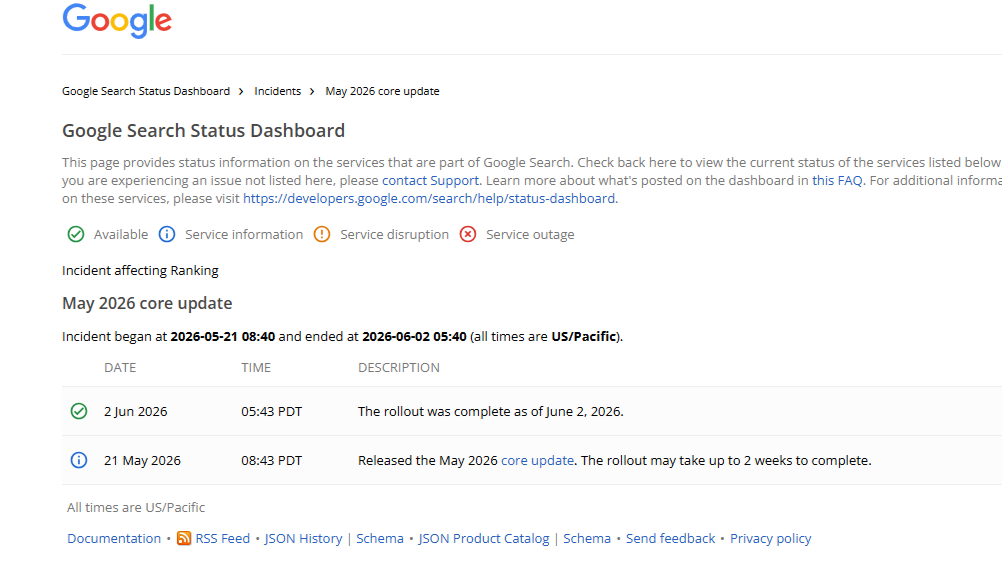
Task: Click the Google logo
Action: 117,20
